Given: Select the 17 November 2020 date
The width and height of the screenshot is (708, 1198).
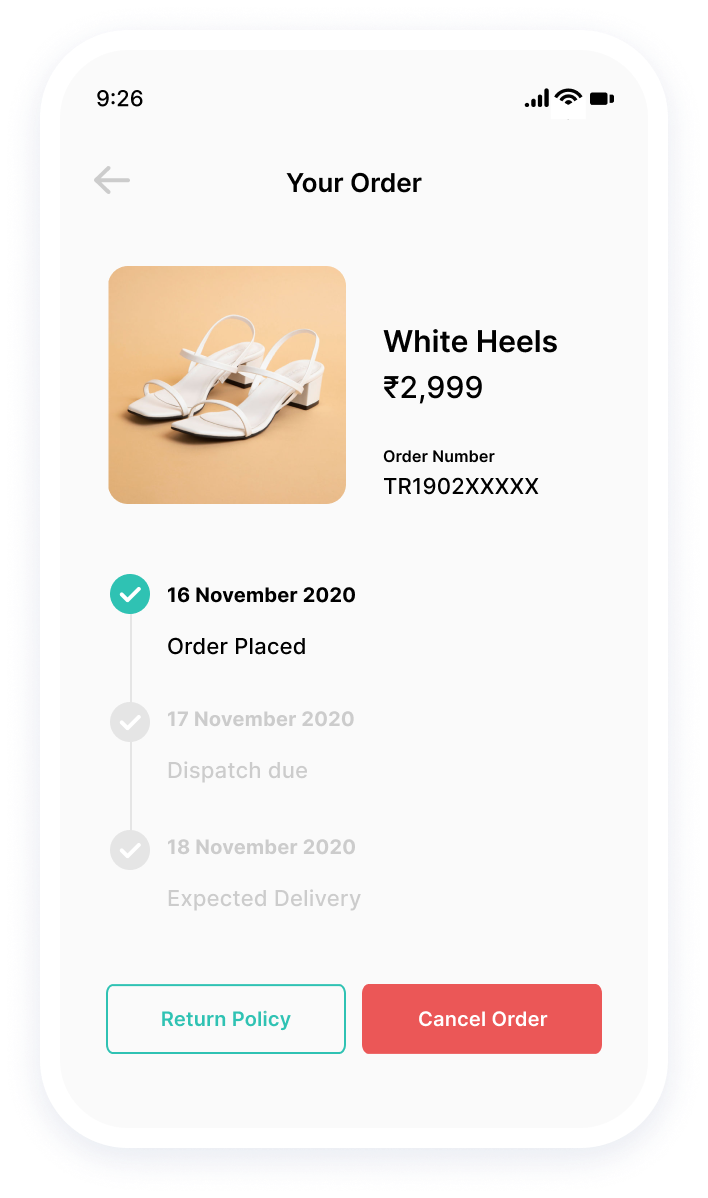Looking at the screenshot, I should point(261,719).
